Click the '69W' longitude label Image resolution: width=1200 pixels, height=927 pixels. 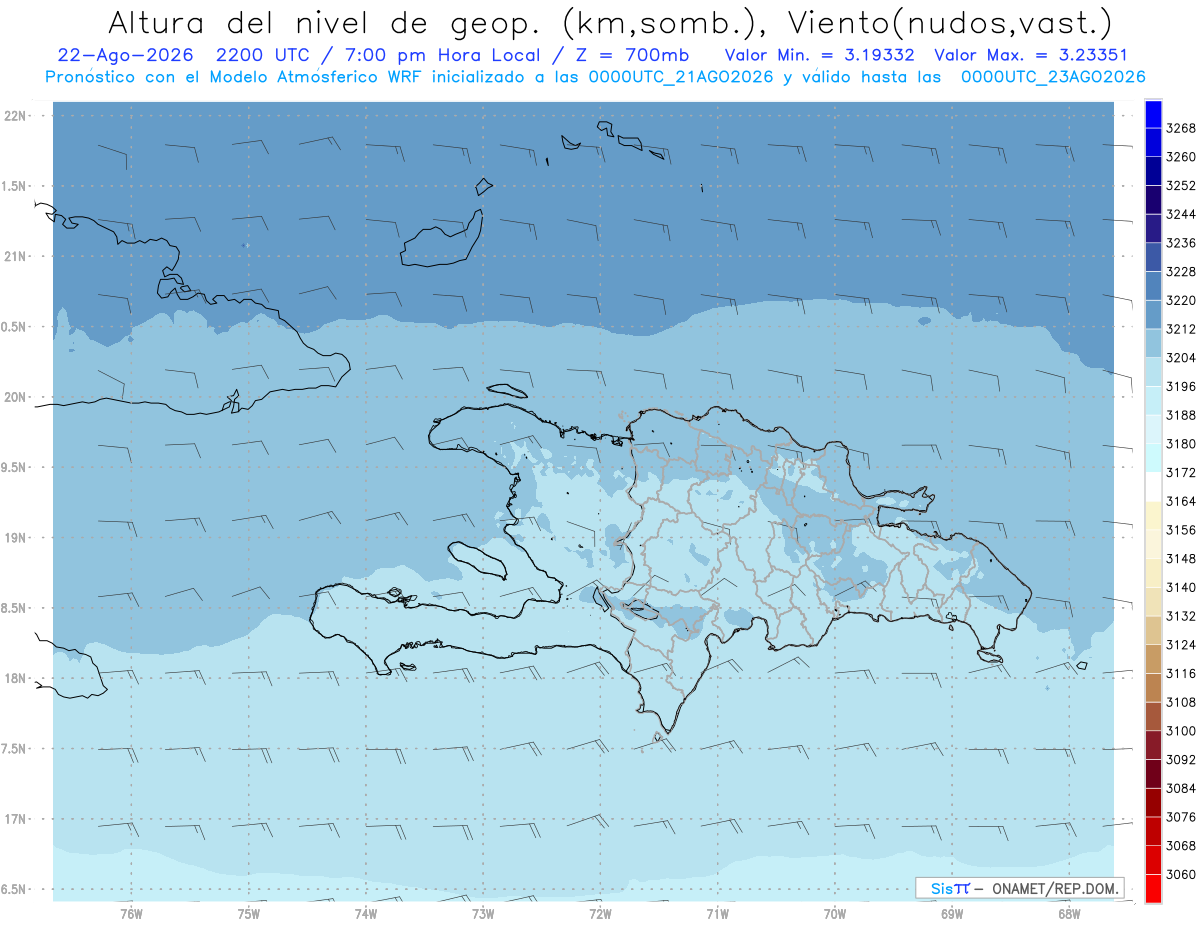951,914
